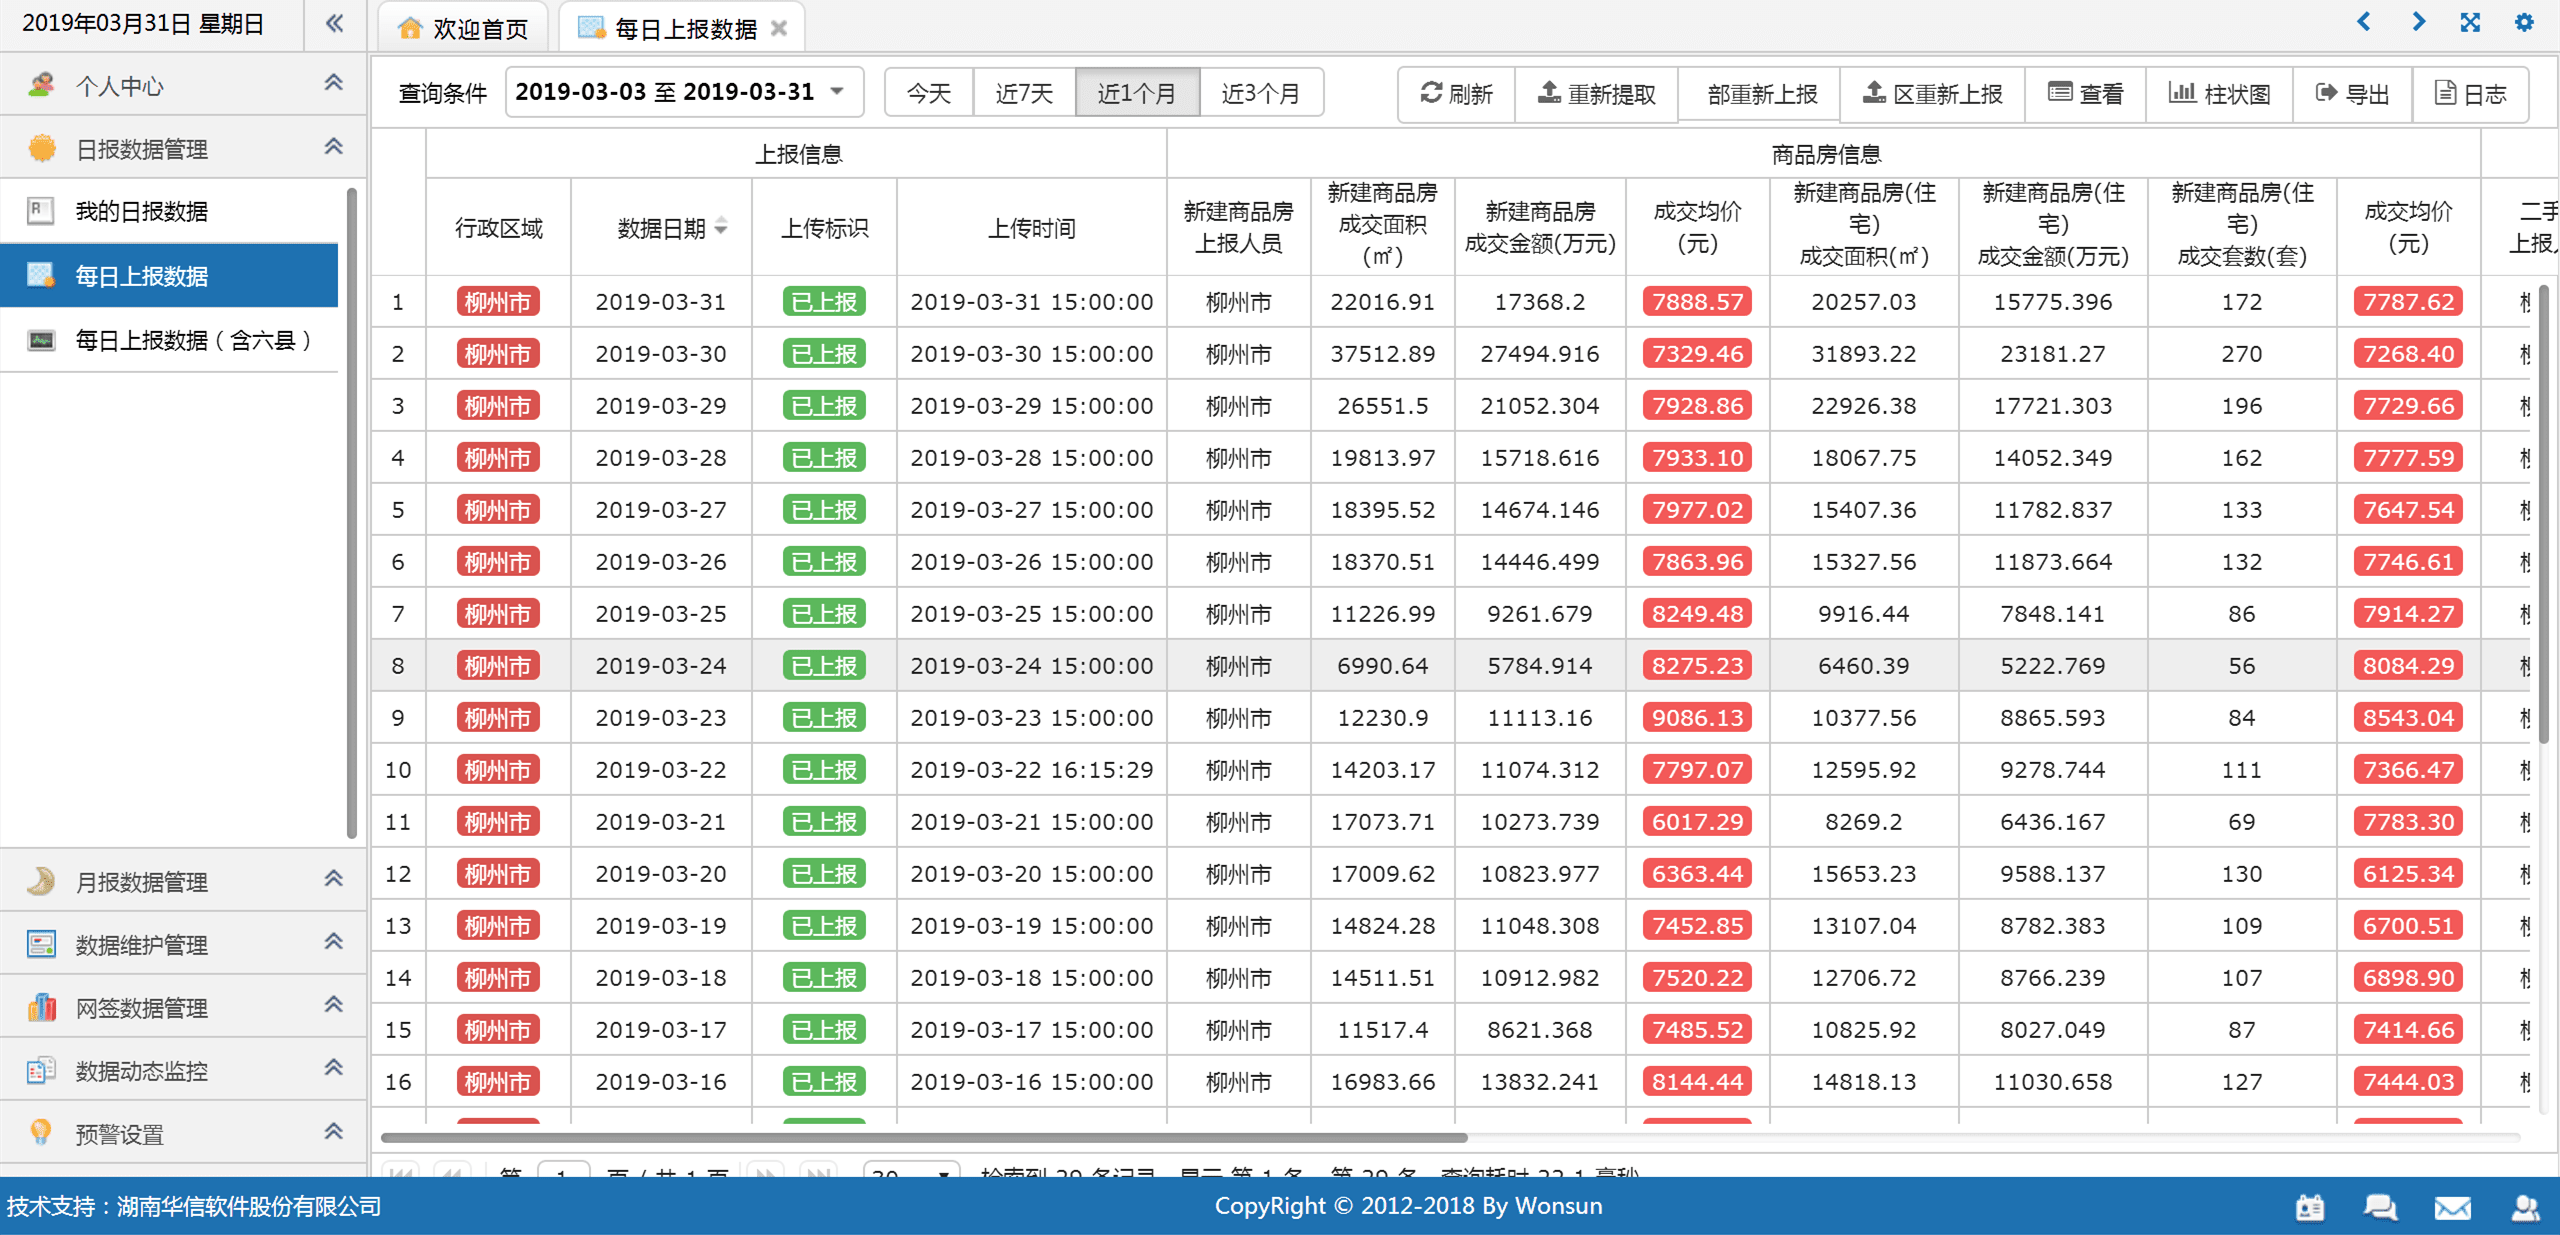Click price badge 6125.34

point(2408,873)
